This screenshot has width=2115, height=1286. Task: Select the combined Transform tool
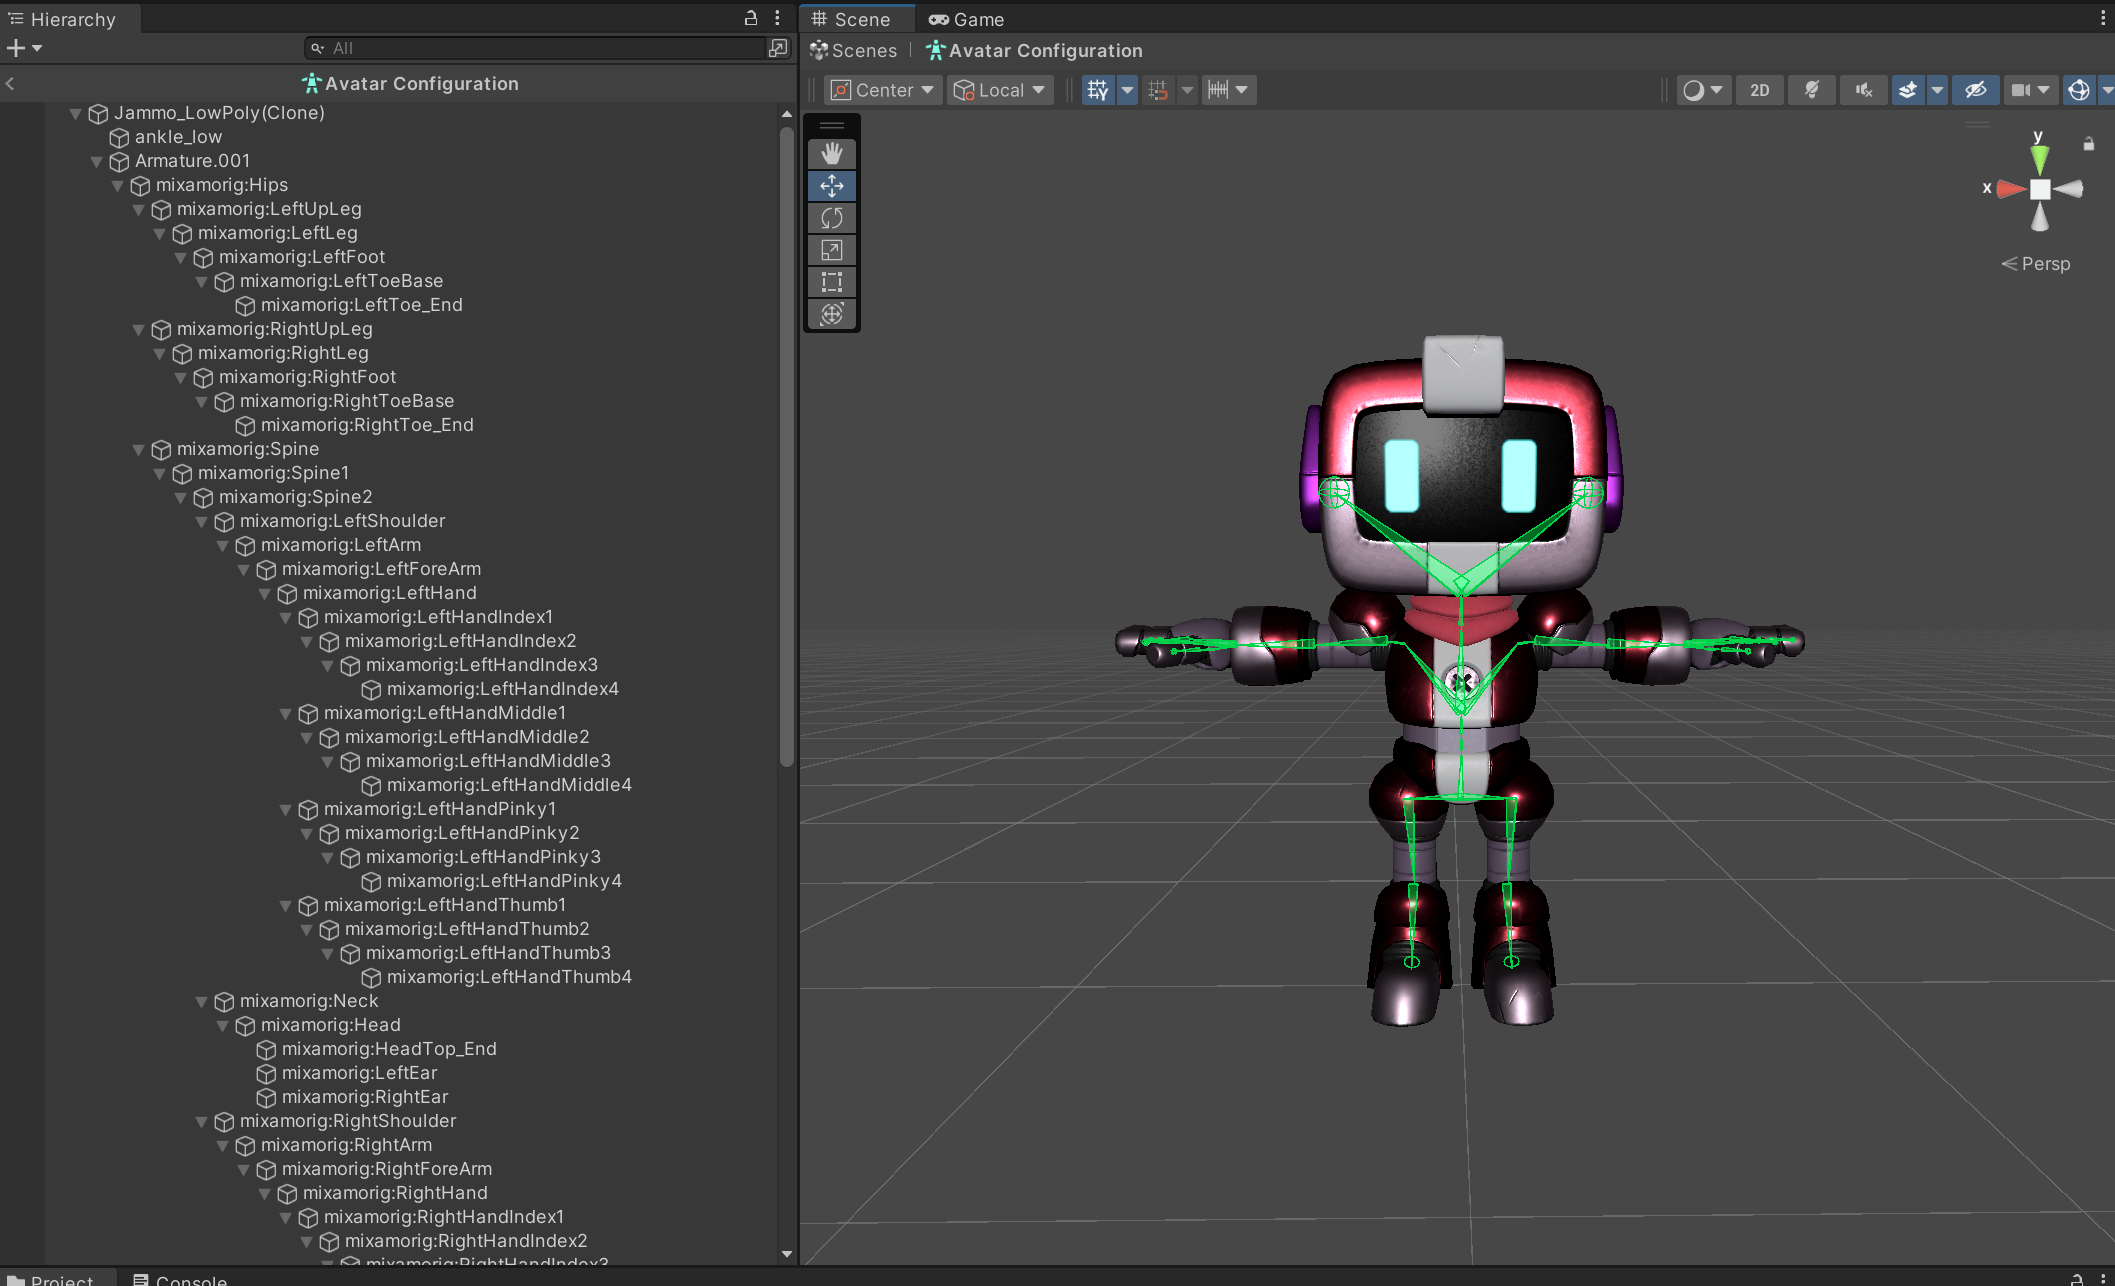[x=831, y=314]
